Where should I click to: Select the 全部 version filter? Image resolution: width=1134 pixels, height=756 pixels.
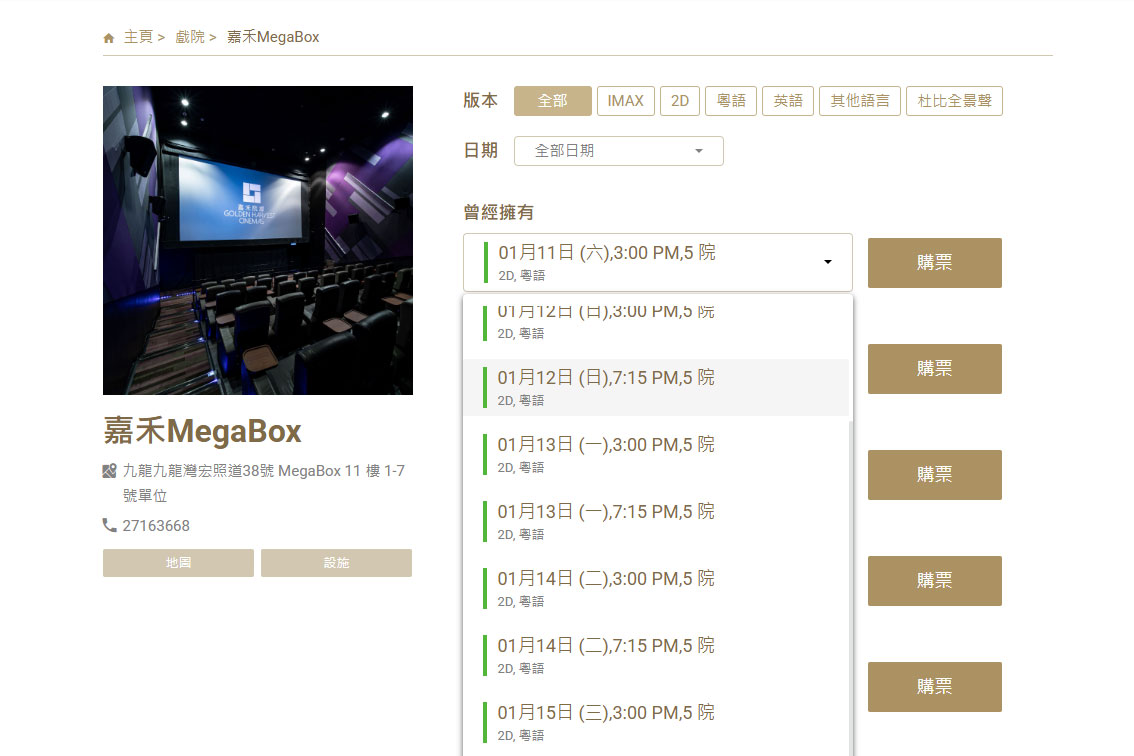552,101
